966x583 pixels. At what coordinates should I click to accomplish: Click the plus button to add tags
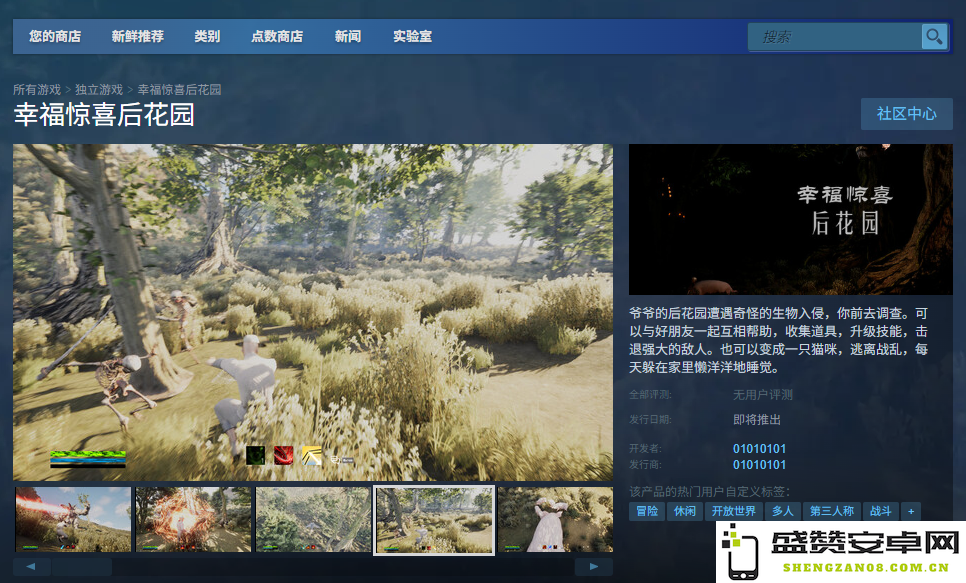[911, 511]
